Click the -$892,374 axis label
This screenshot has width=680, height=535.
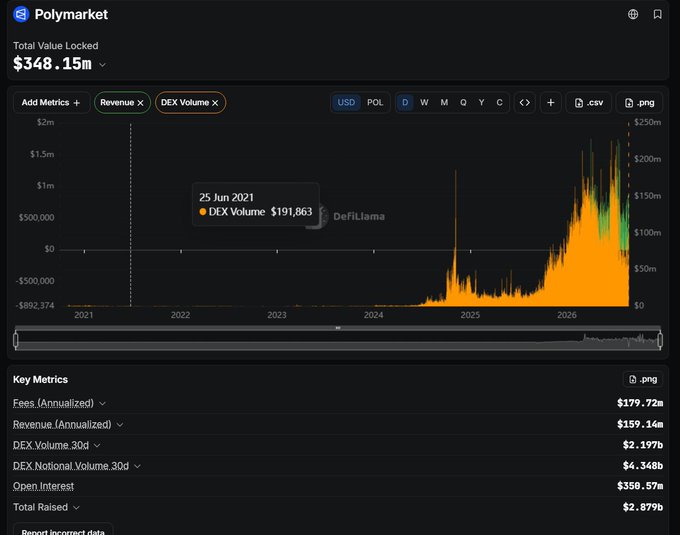coord(35,306)
